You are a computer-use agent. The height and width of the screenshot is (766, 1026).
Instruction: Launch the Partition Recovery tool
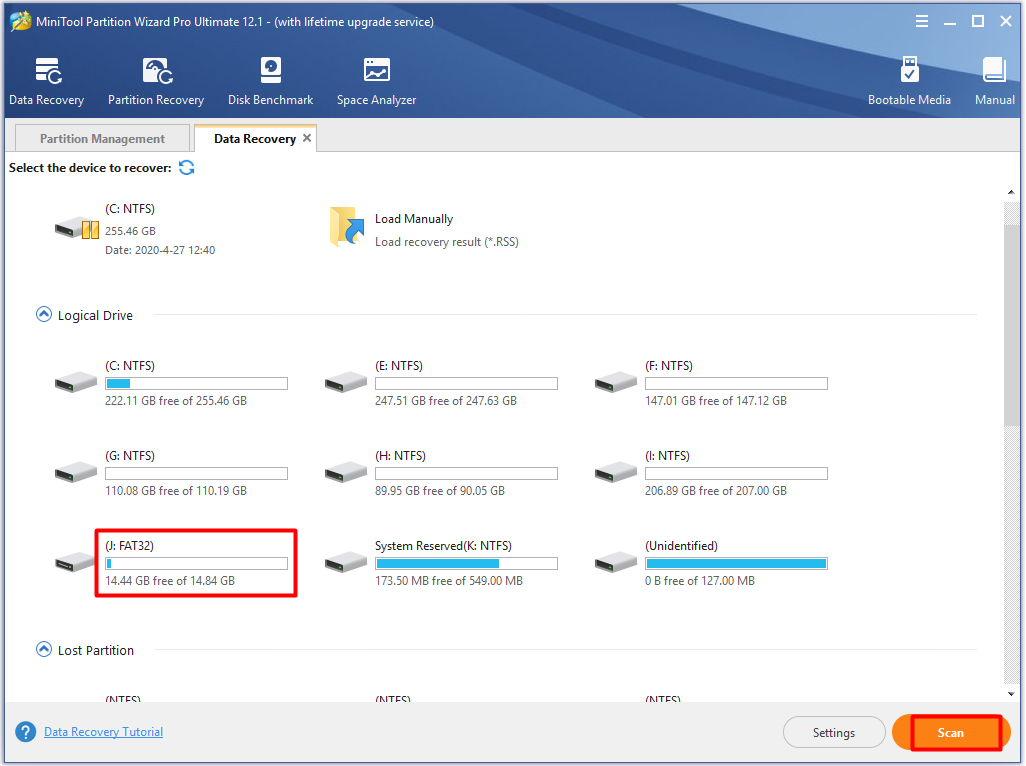click(x=156, y=81)
